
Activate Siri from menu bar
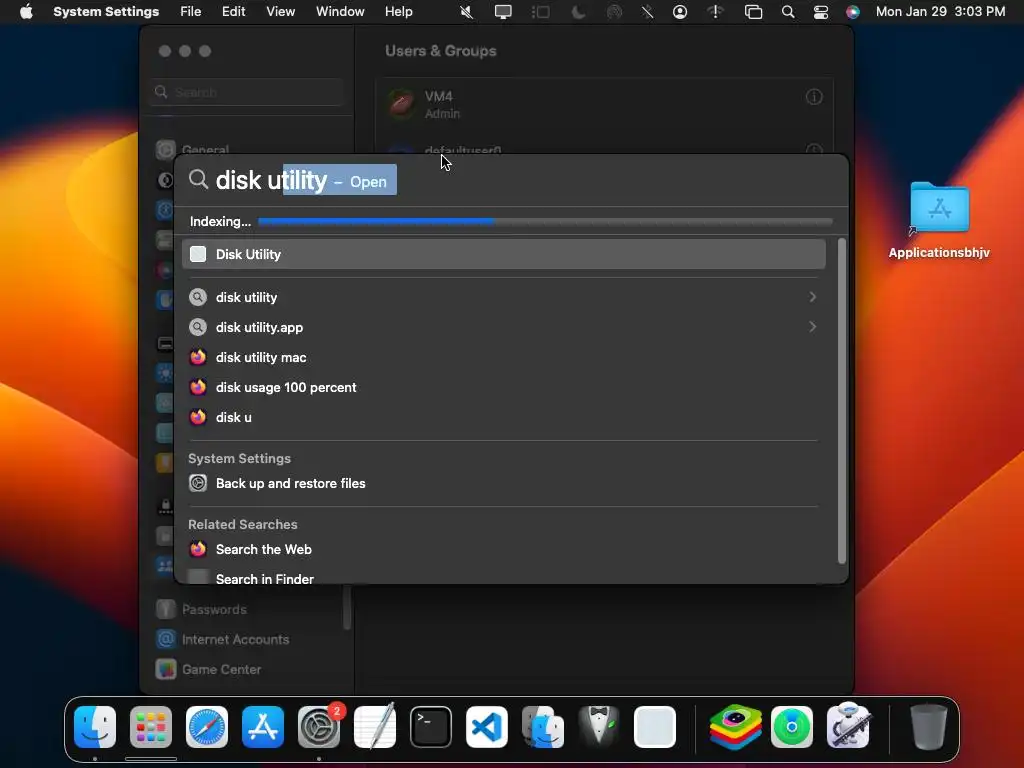coord(853,12)
